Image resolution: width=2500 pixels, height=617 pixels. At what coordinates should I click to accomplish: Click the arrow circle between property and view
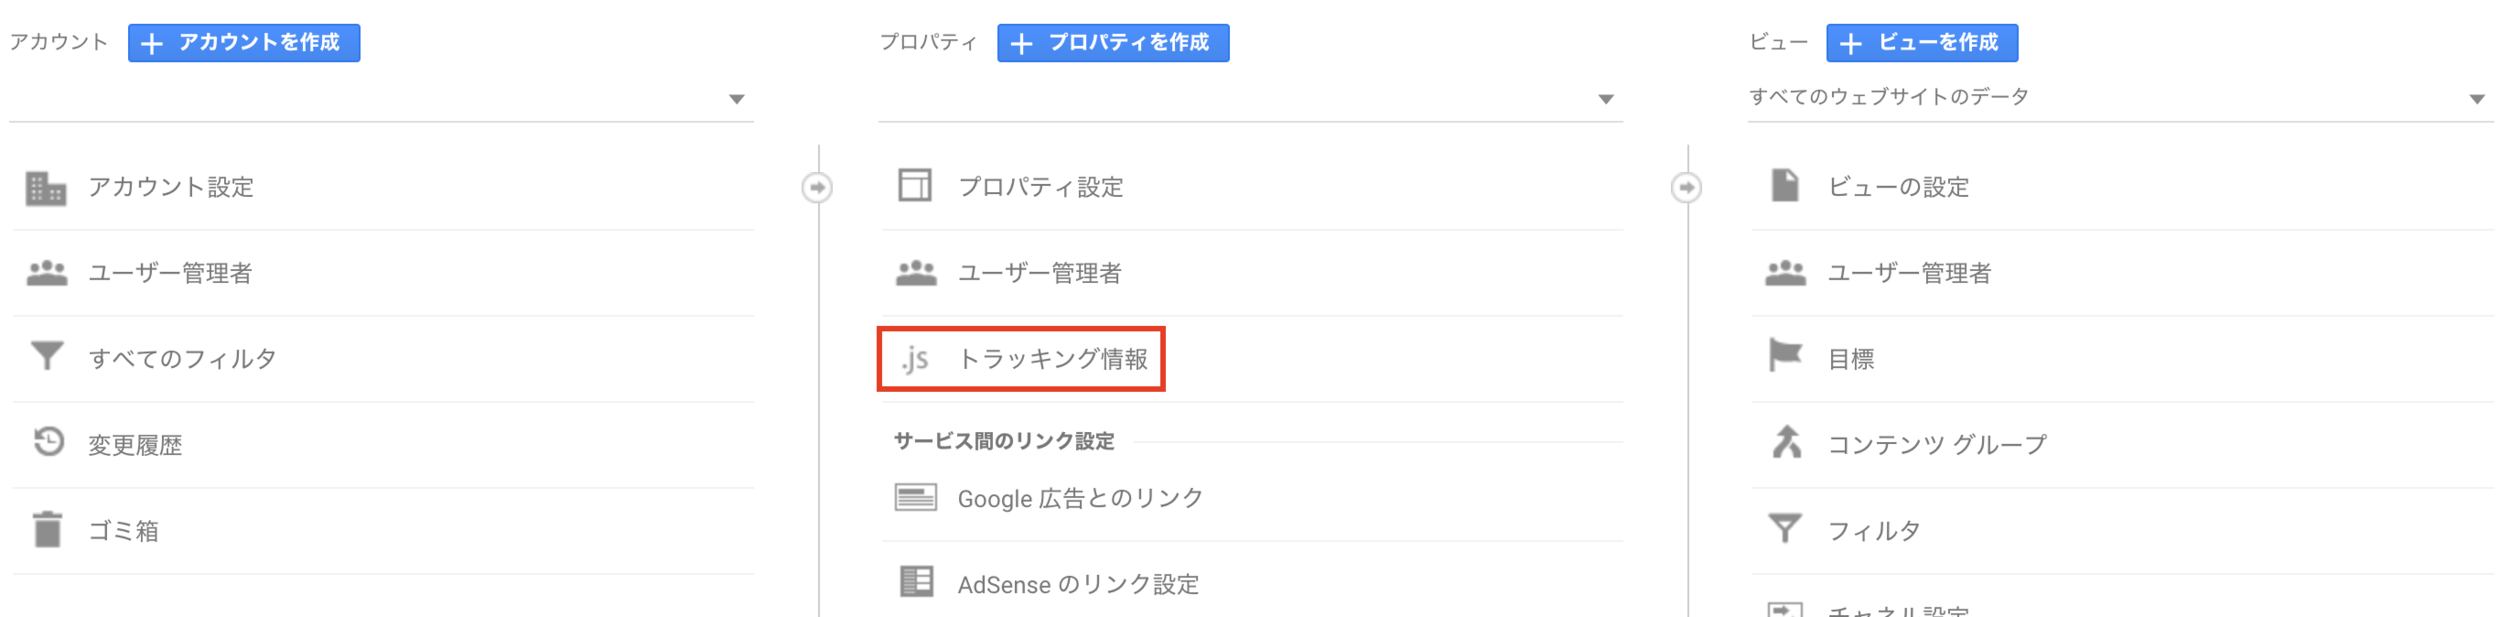(1686, 187)
